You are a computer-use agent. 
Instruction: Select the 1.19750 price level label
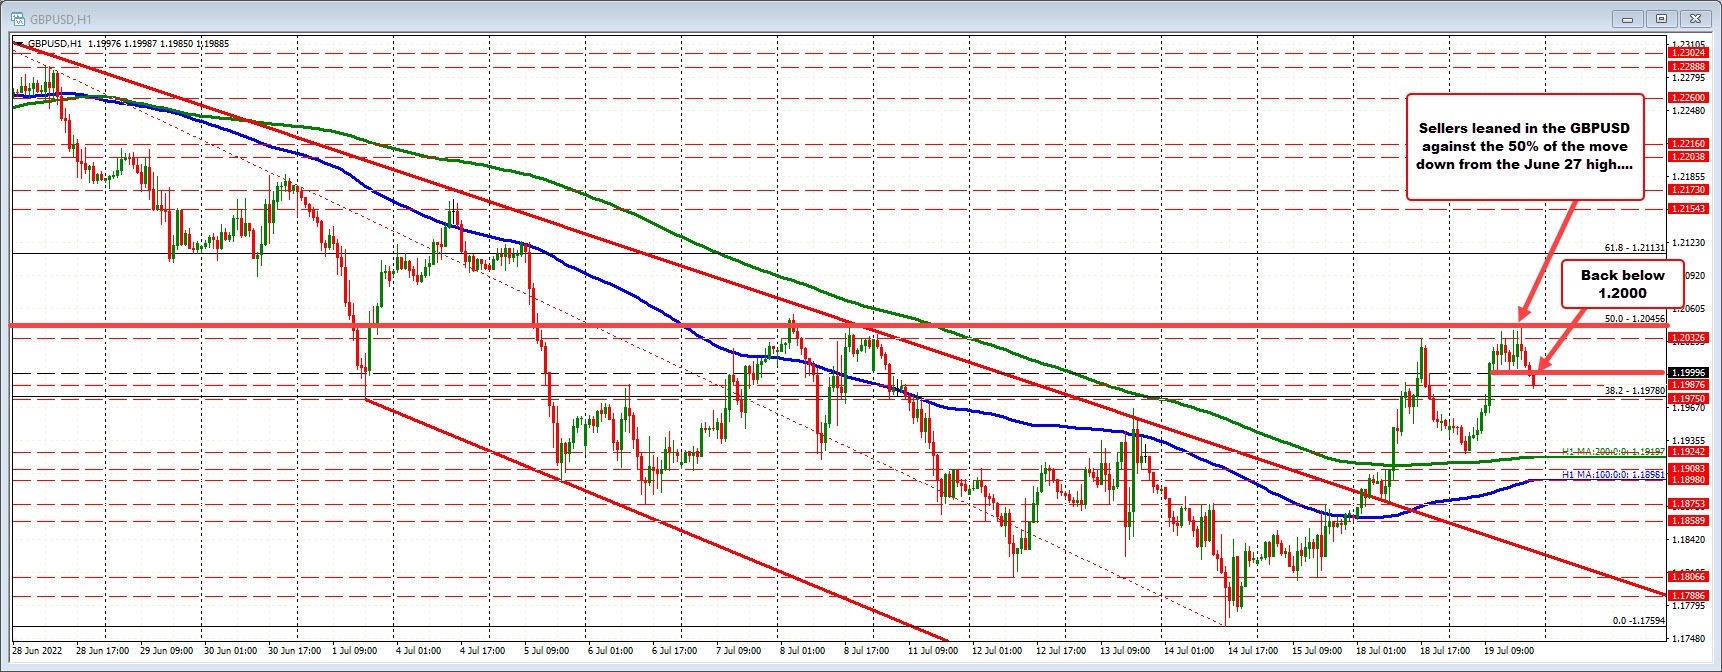1688,399
